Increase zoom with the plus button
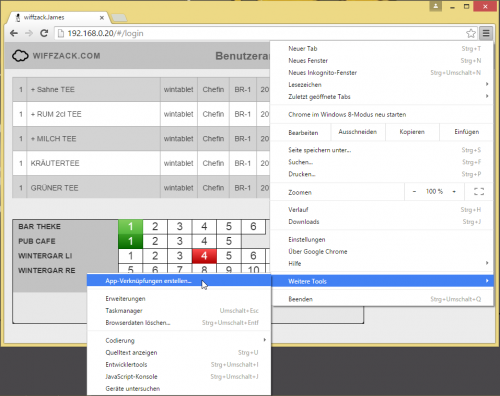 pyautogui.click(x=454, y=192)
